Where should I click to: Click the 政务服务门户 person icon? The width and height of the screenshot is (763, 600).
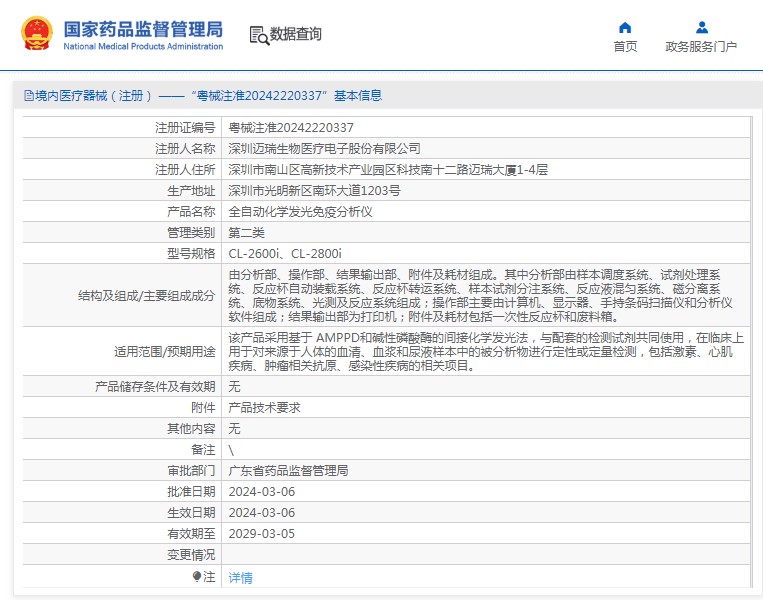coord(701,27)
